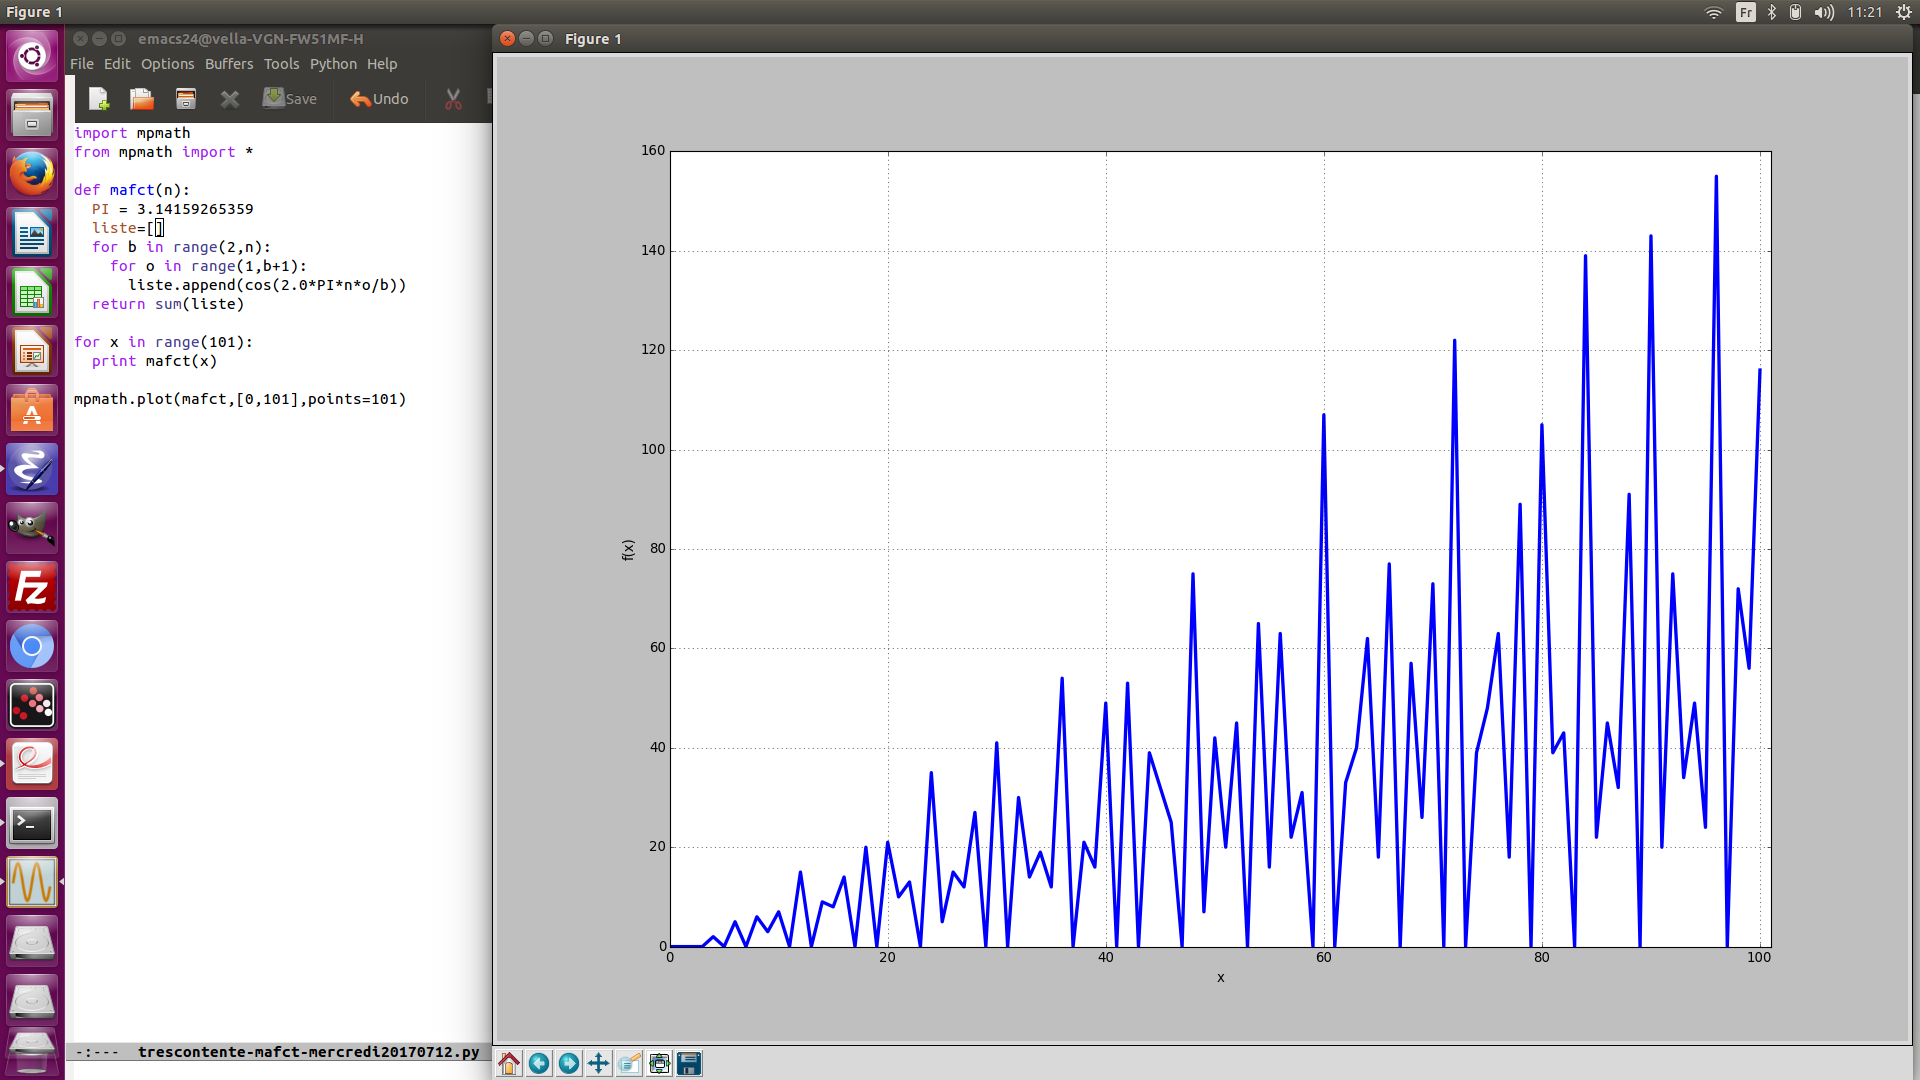Expand the Tools menu

pos(281,64)
